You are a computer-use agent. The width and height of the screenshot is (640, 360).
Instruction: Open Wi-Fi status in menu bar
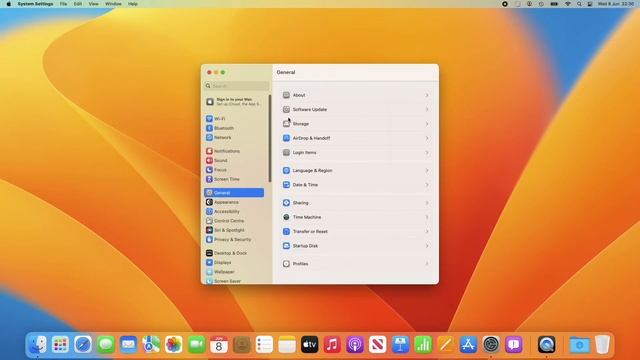coord(567,4)
